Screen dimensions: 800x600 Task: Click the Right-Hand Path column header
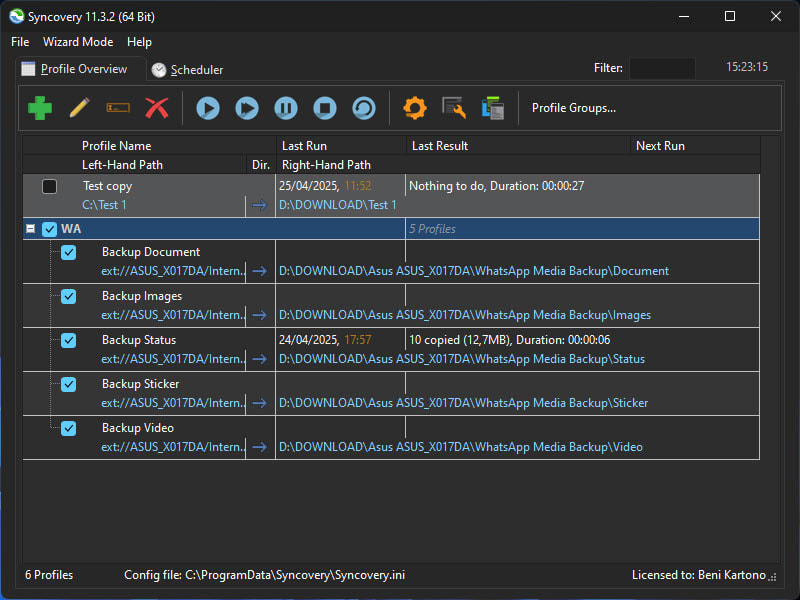[326, 165]
